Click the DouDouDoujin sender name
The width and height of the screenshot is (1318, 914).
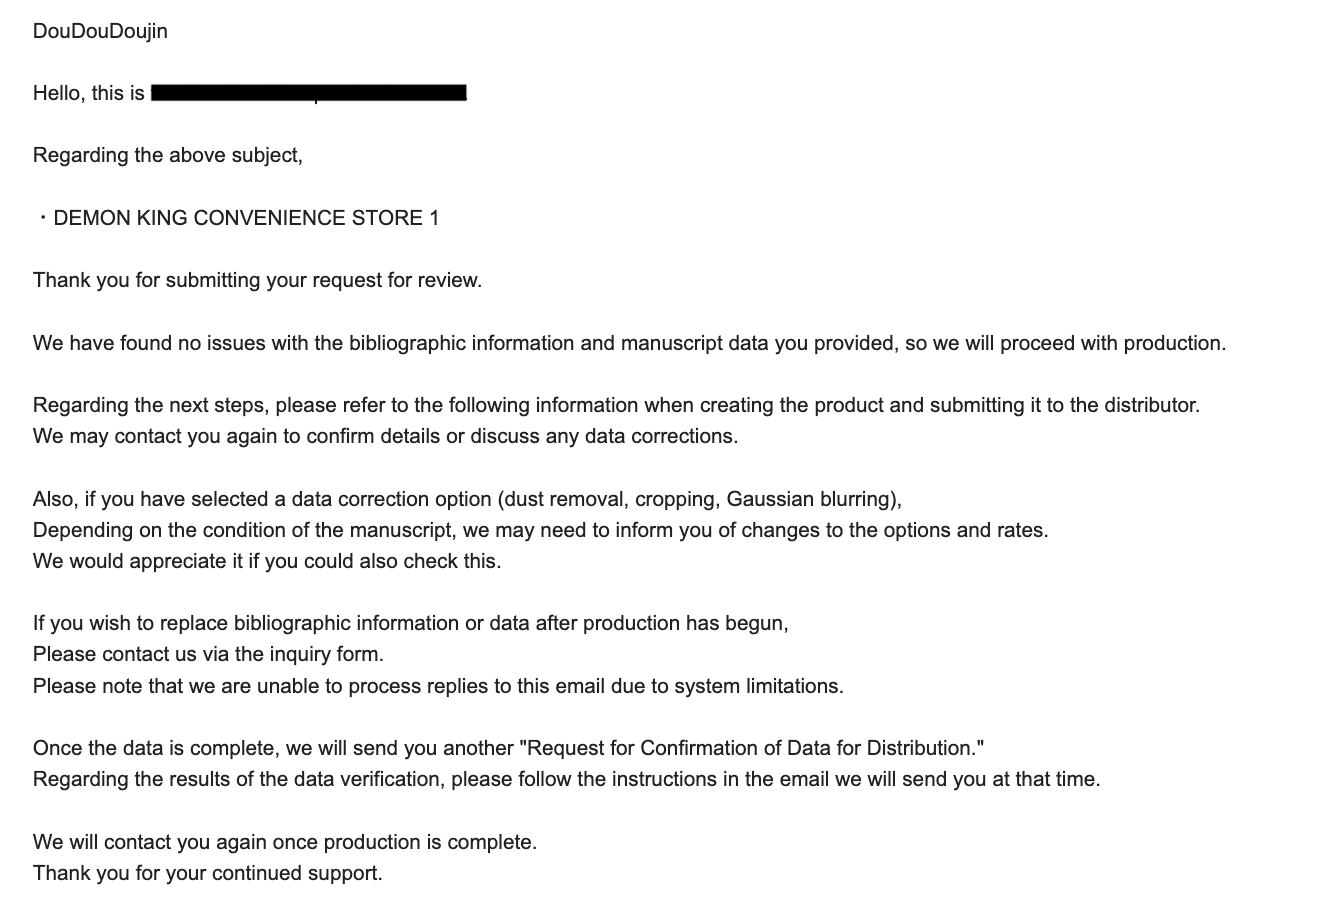[100, 31]
